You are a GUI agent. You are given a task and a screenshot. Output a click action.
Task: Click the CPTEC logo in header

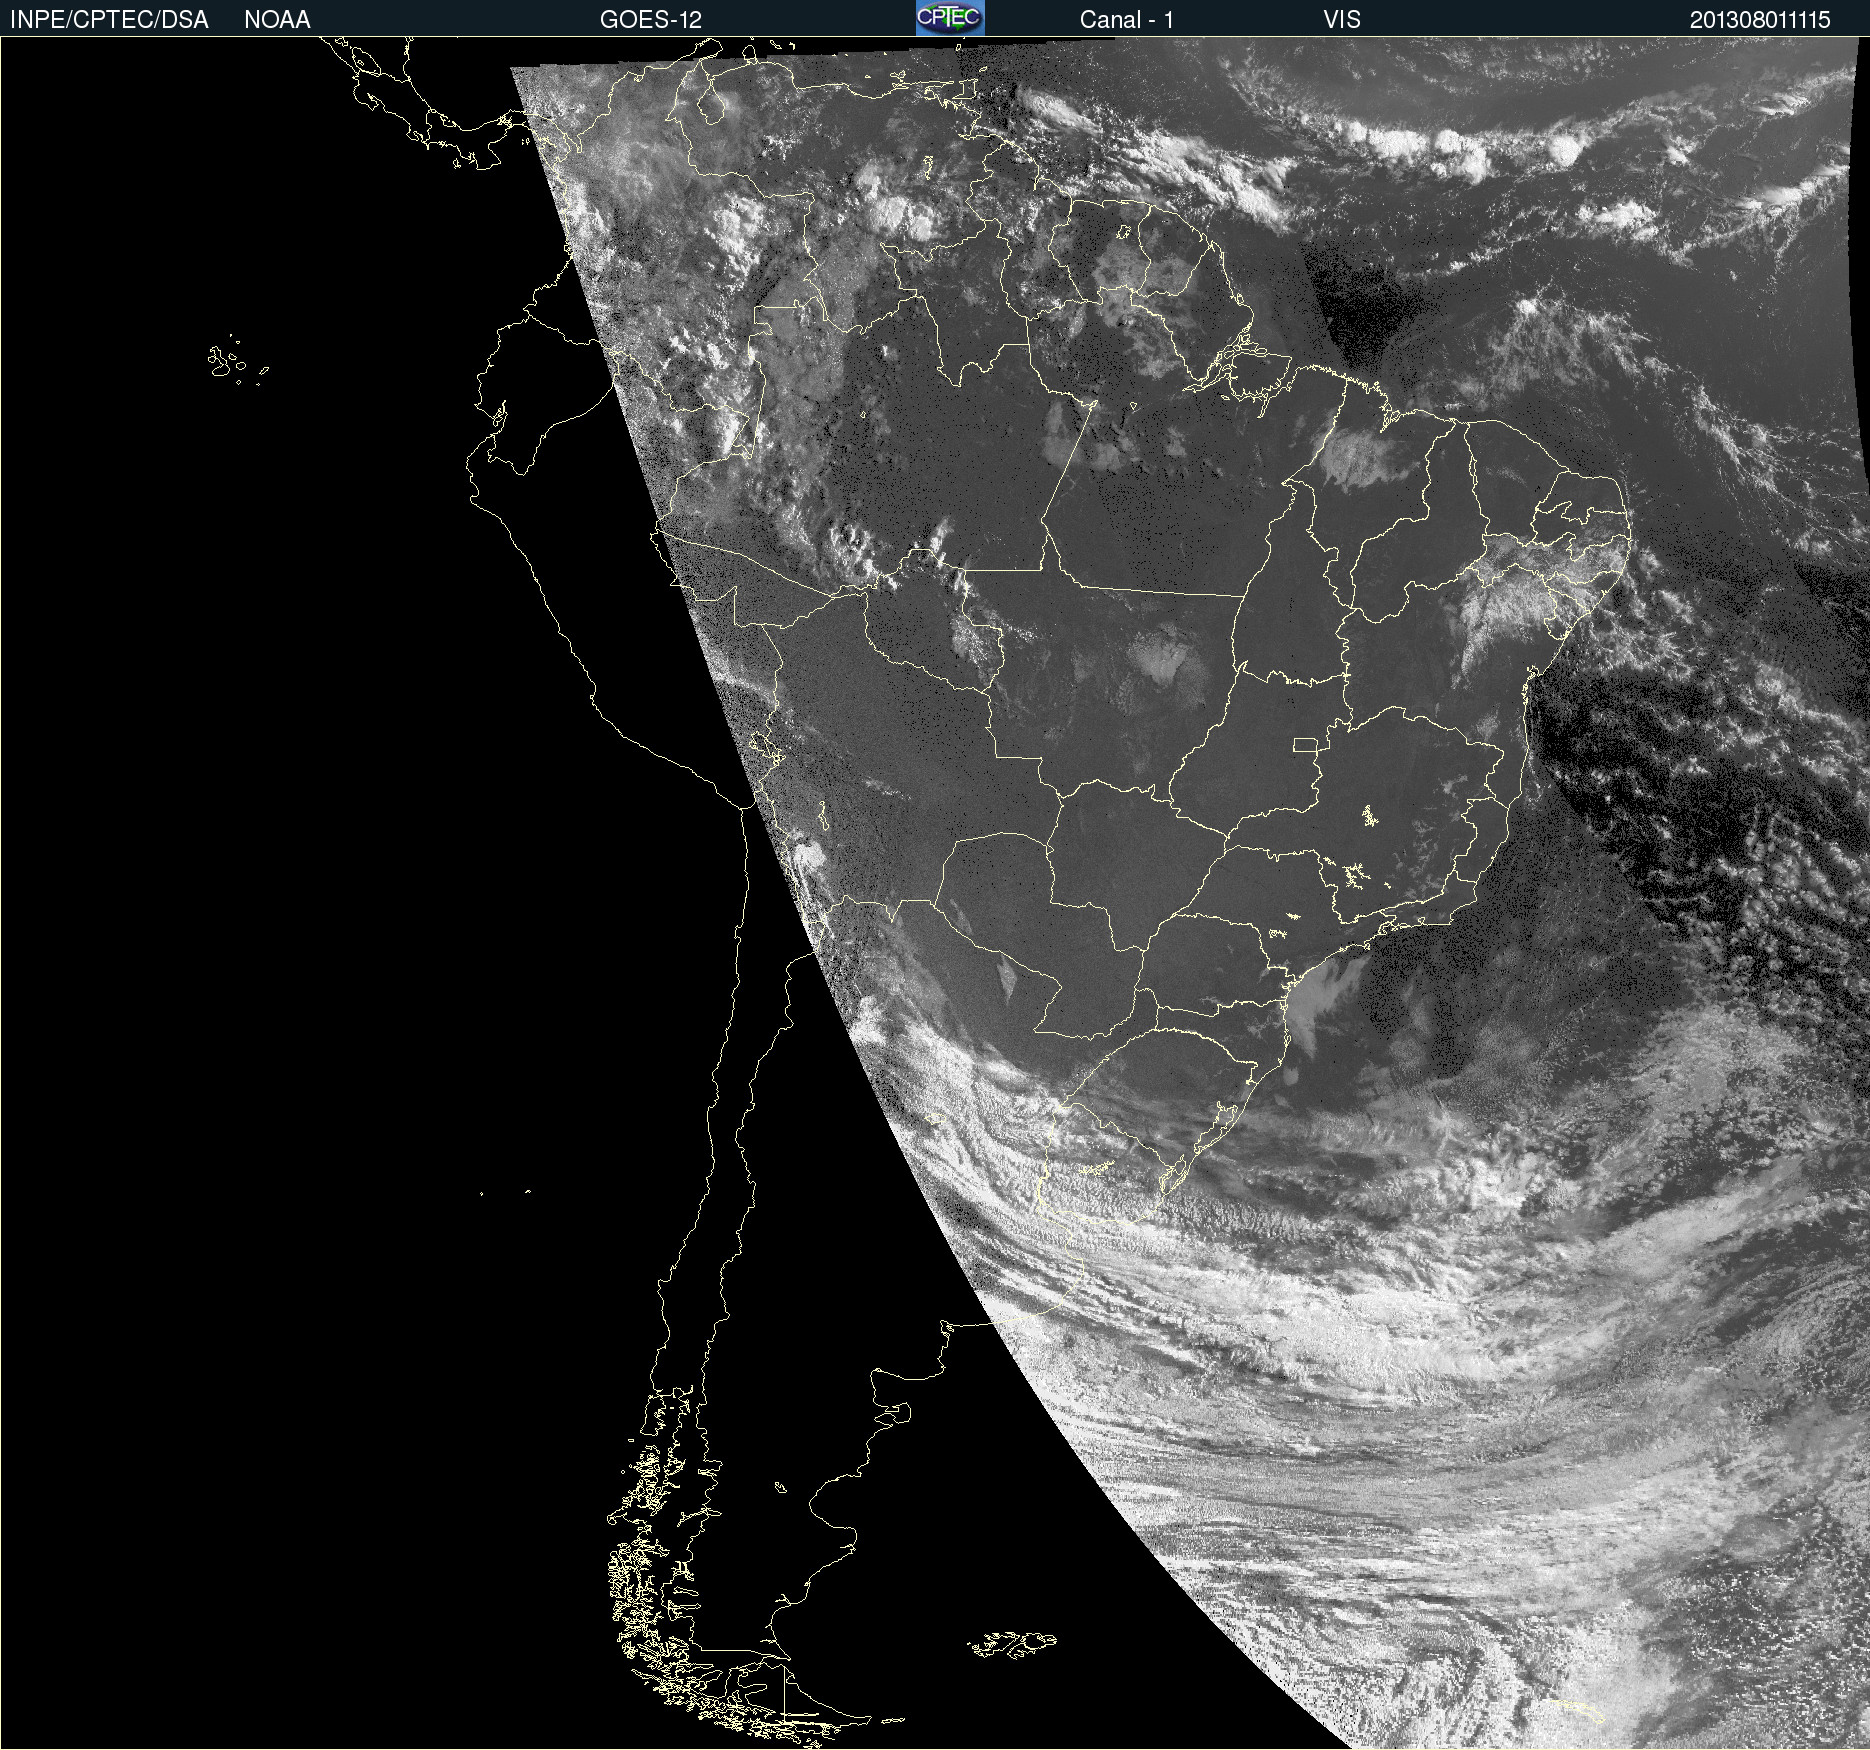point(950,18)
